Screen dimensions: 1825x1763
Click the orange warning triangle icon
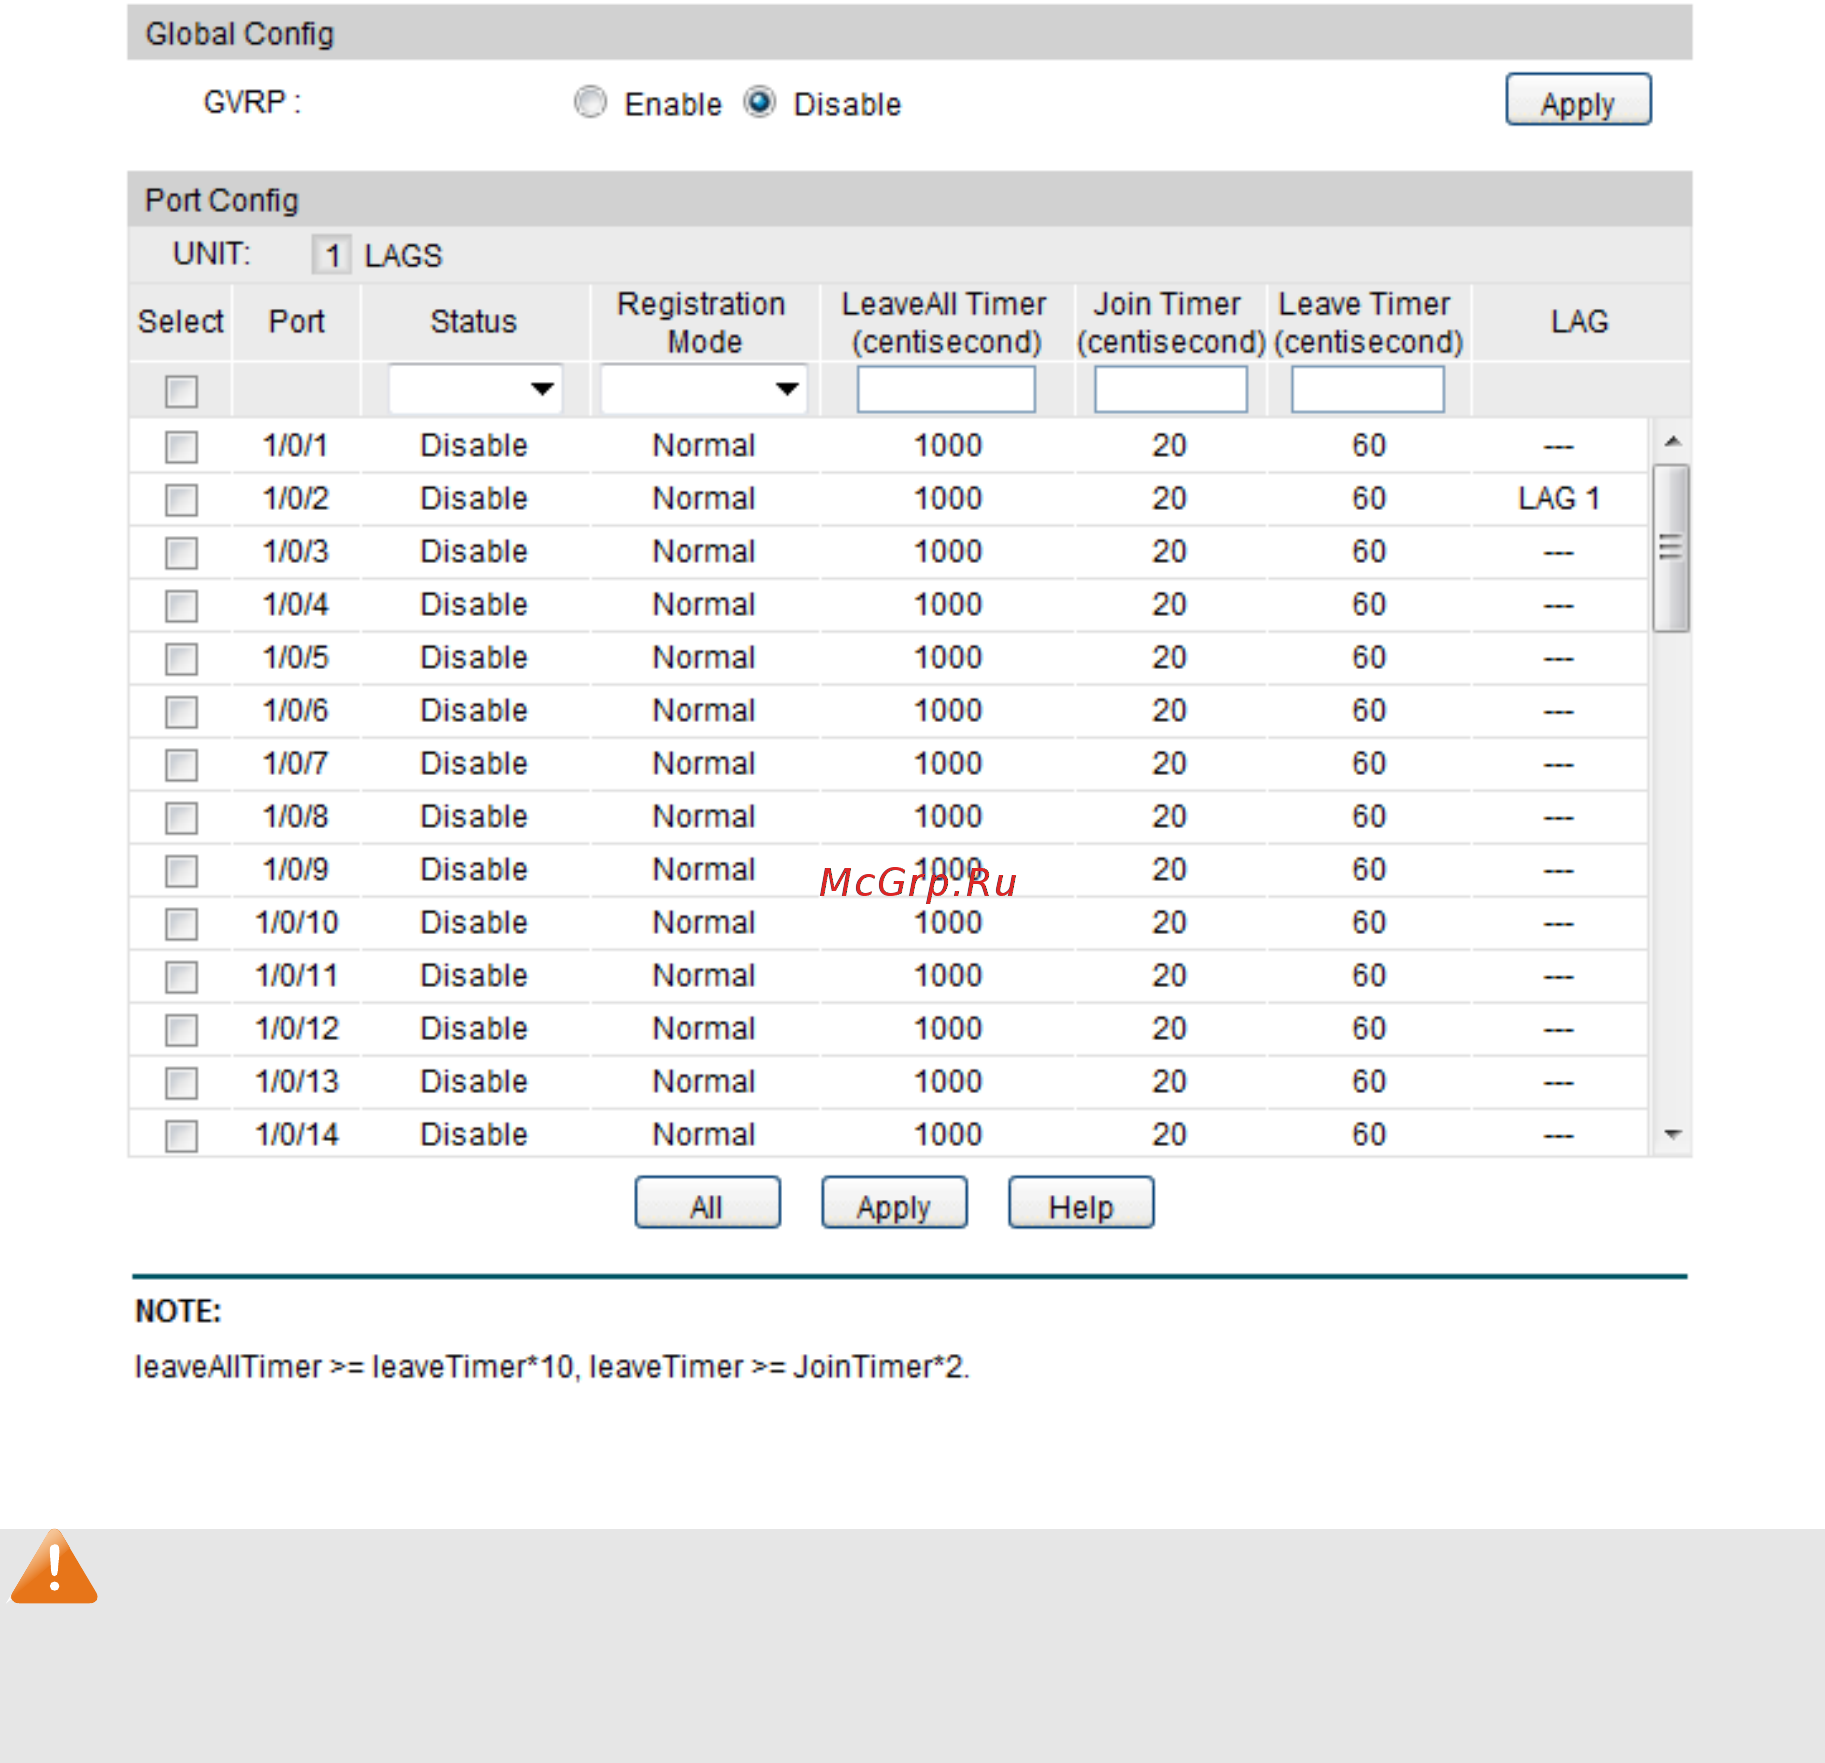54,1567
